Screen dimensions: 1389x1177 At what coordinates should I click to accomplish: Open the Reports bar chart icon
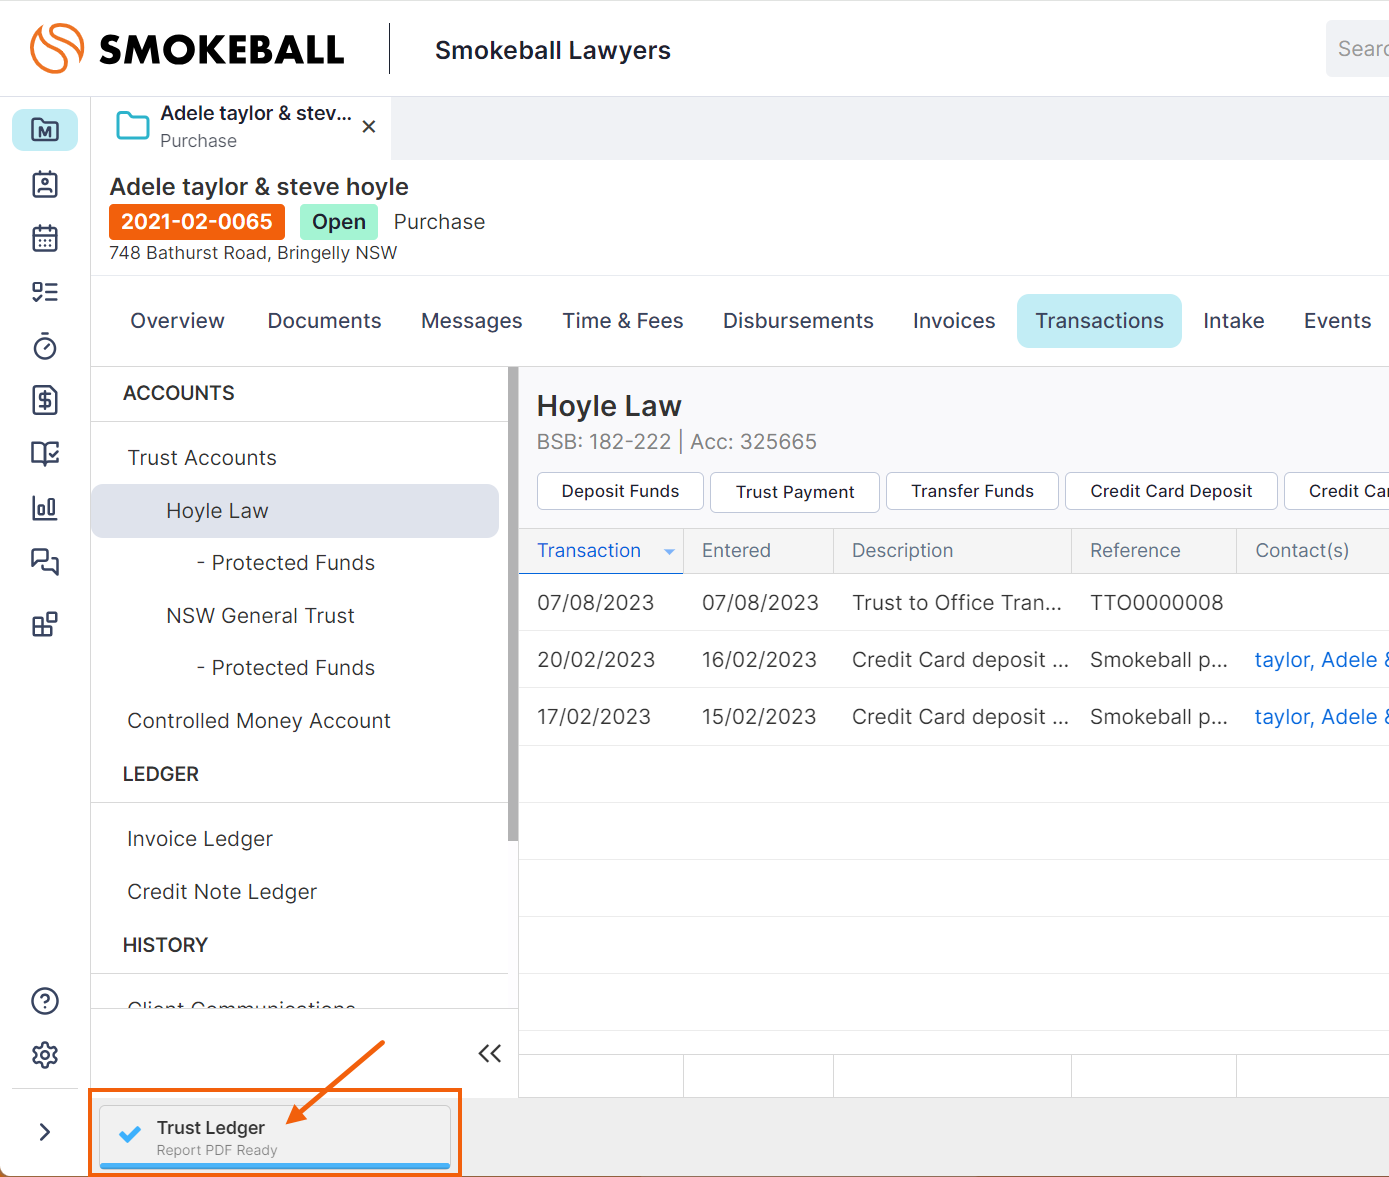(x=45, y=508)
